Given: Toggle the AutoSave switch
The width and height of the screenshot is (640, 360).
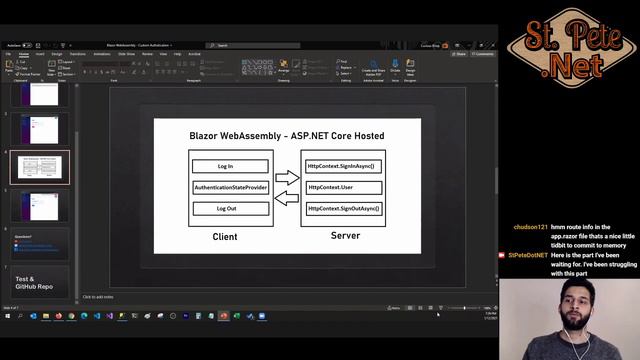Looking at the screenshot, I should [x=27, y=45].
